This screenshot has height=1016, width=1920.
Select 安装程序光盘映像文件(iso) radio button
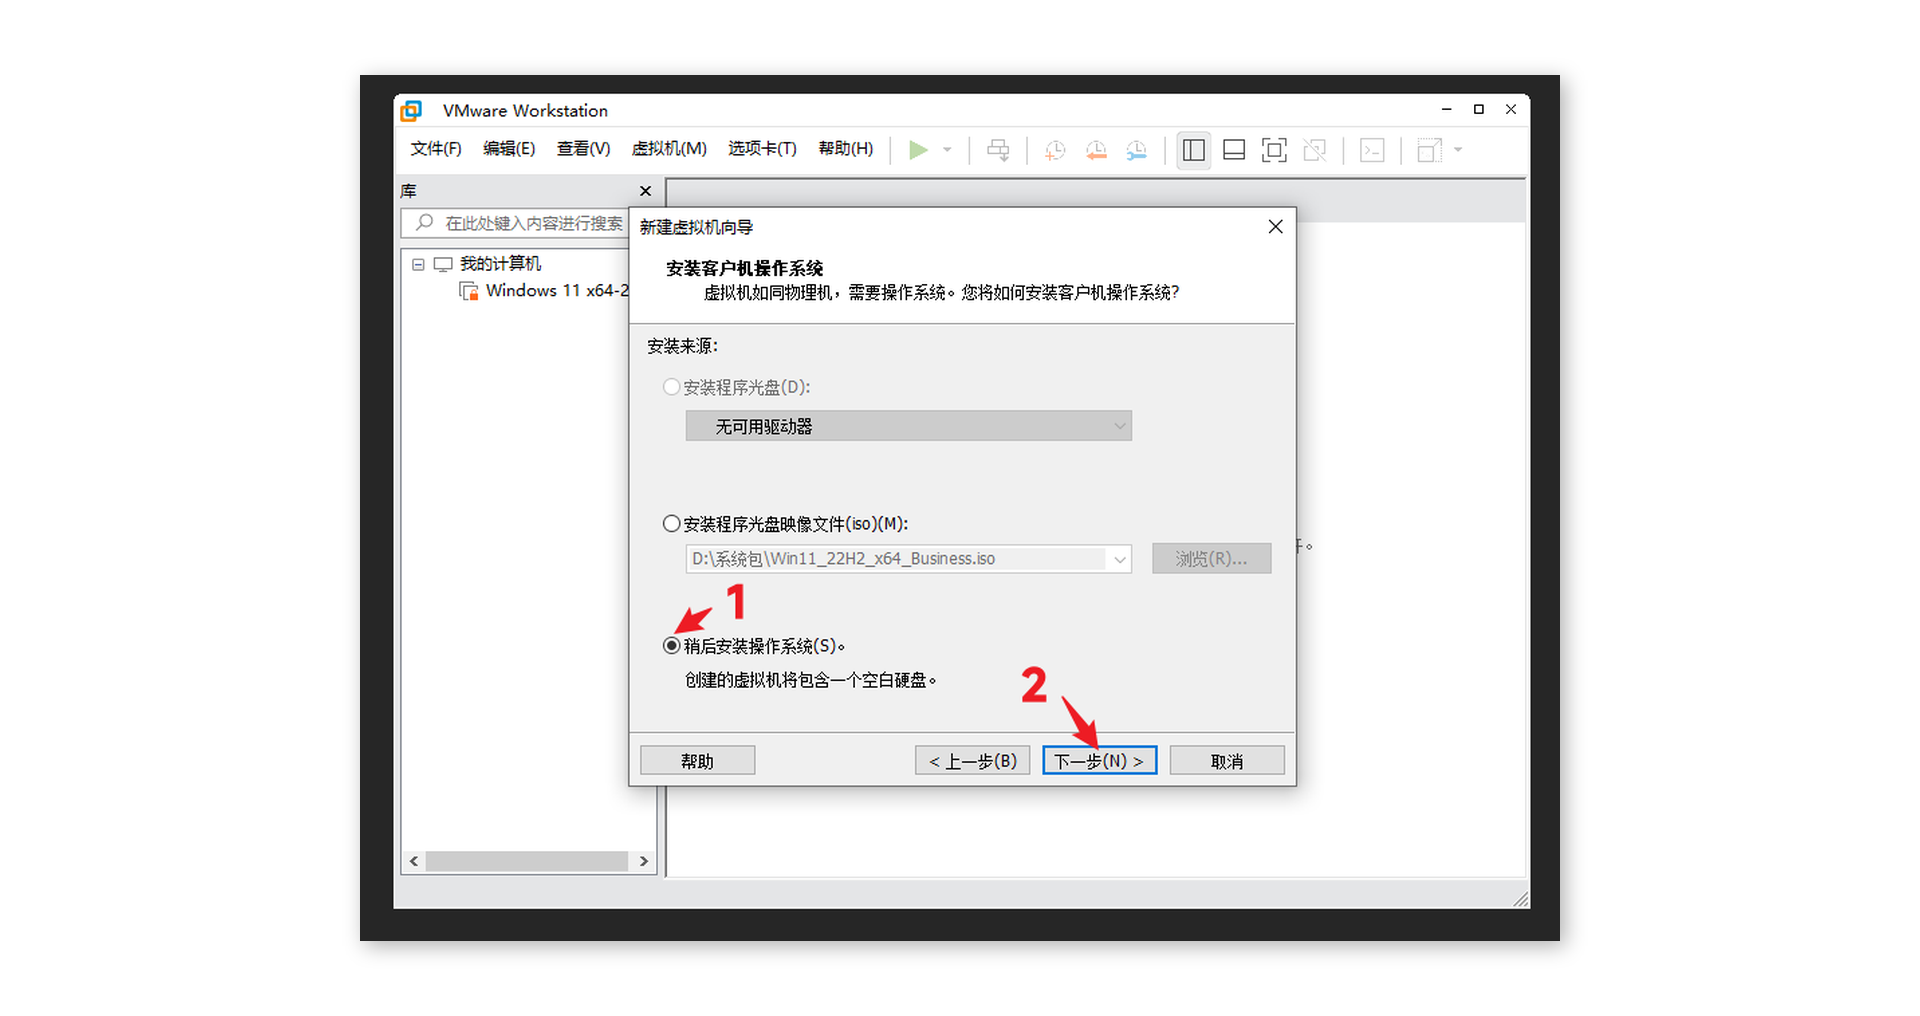(672, 524)
